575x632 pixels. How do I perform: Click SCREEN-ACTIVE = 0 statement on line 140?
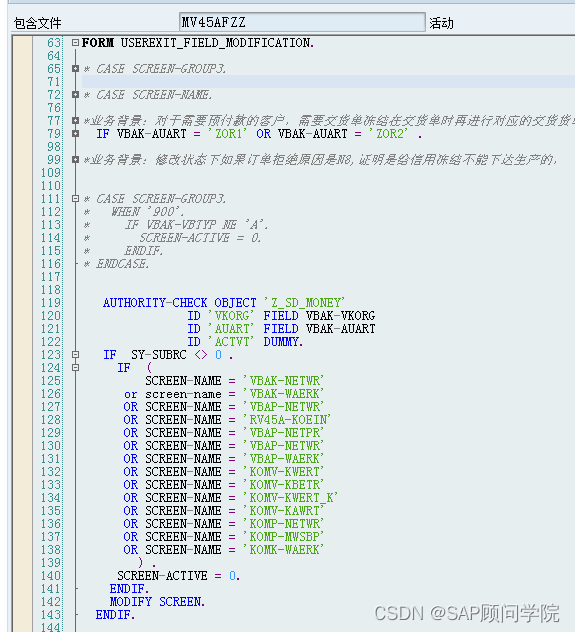(x=179, y=576)
